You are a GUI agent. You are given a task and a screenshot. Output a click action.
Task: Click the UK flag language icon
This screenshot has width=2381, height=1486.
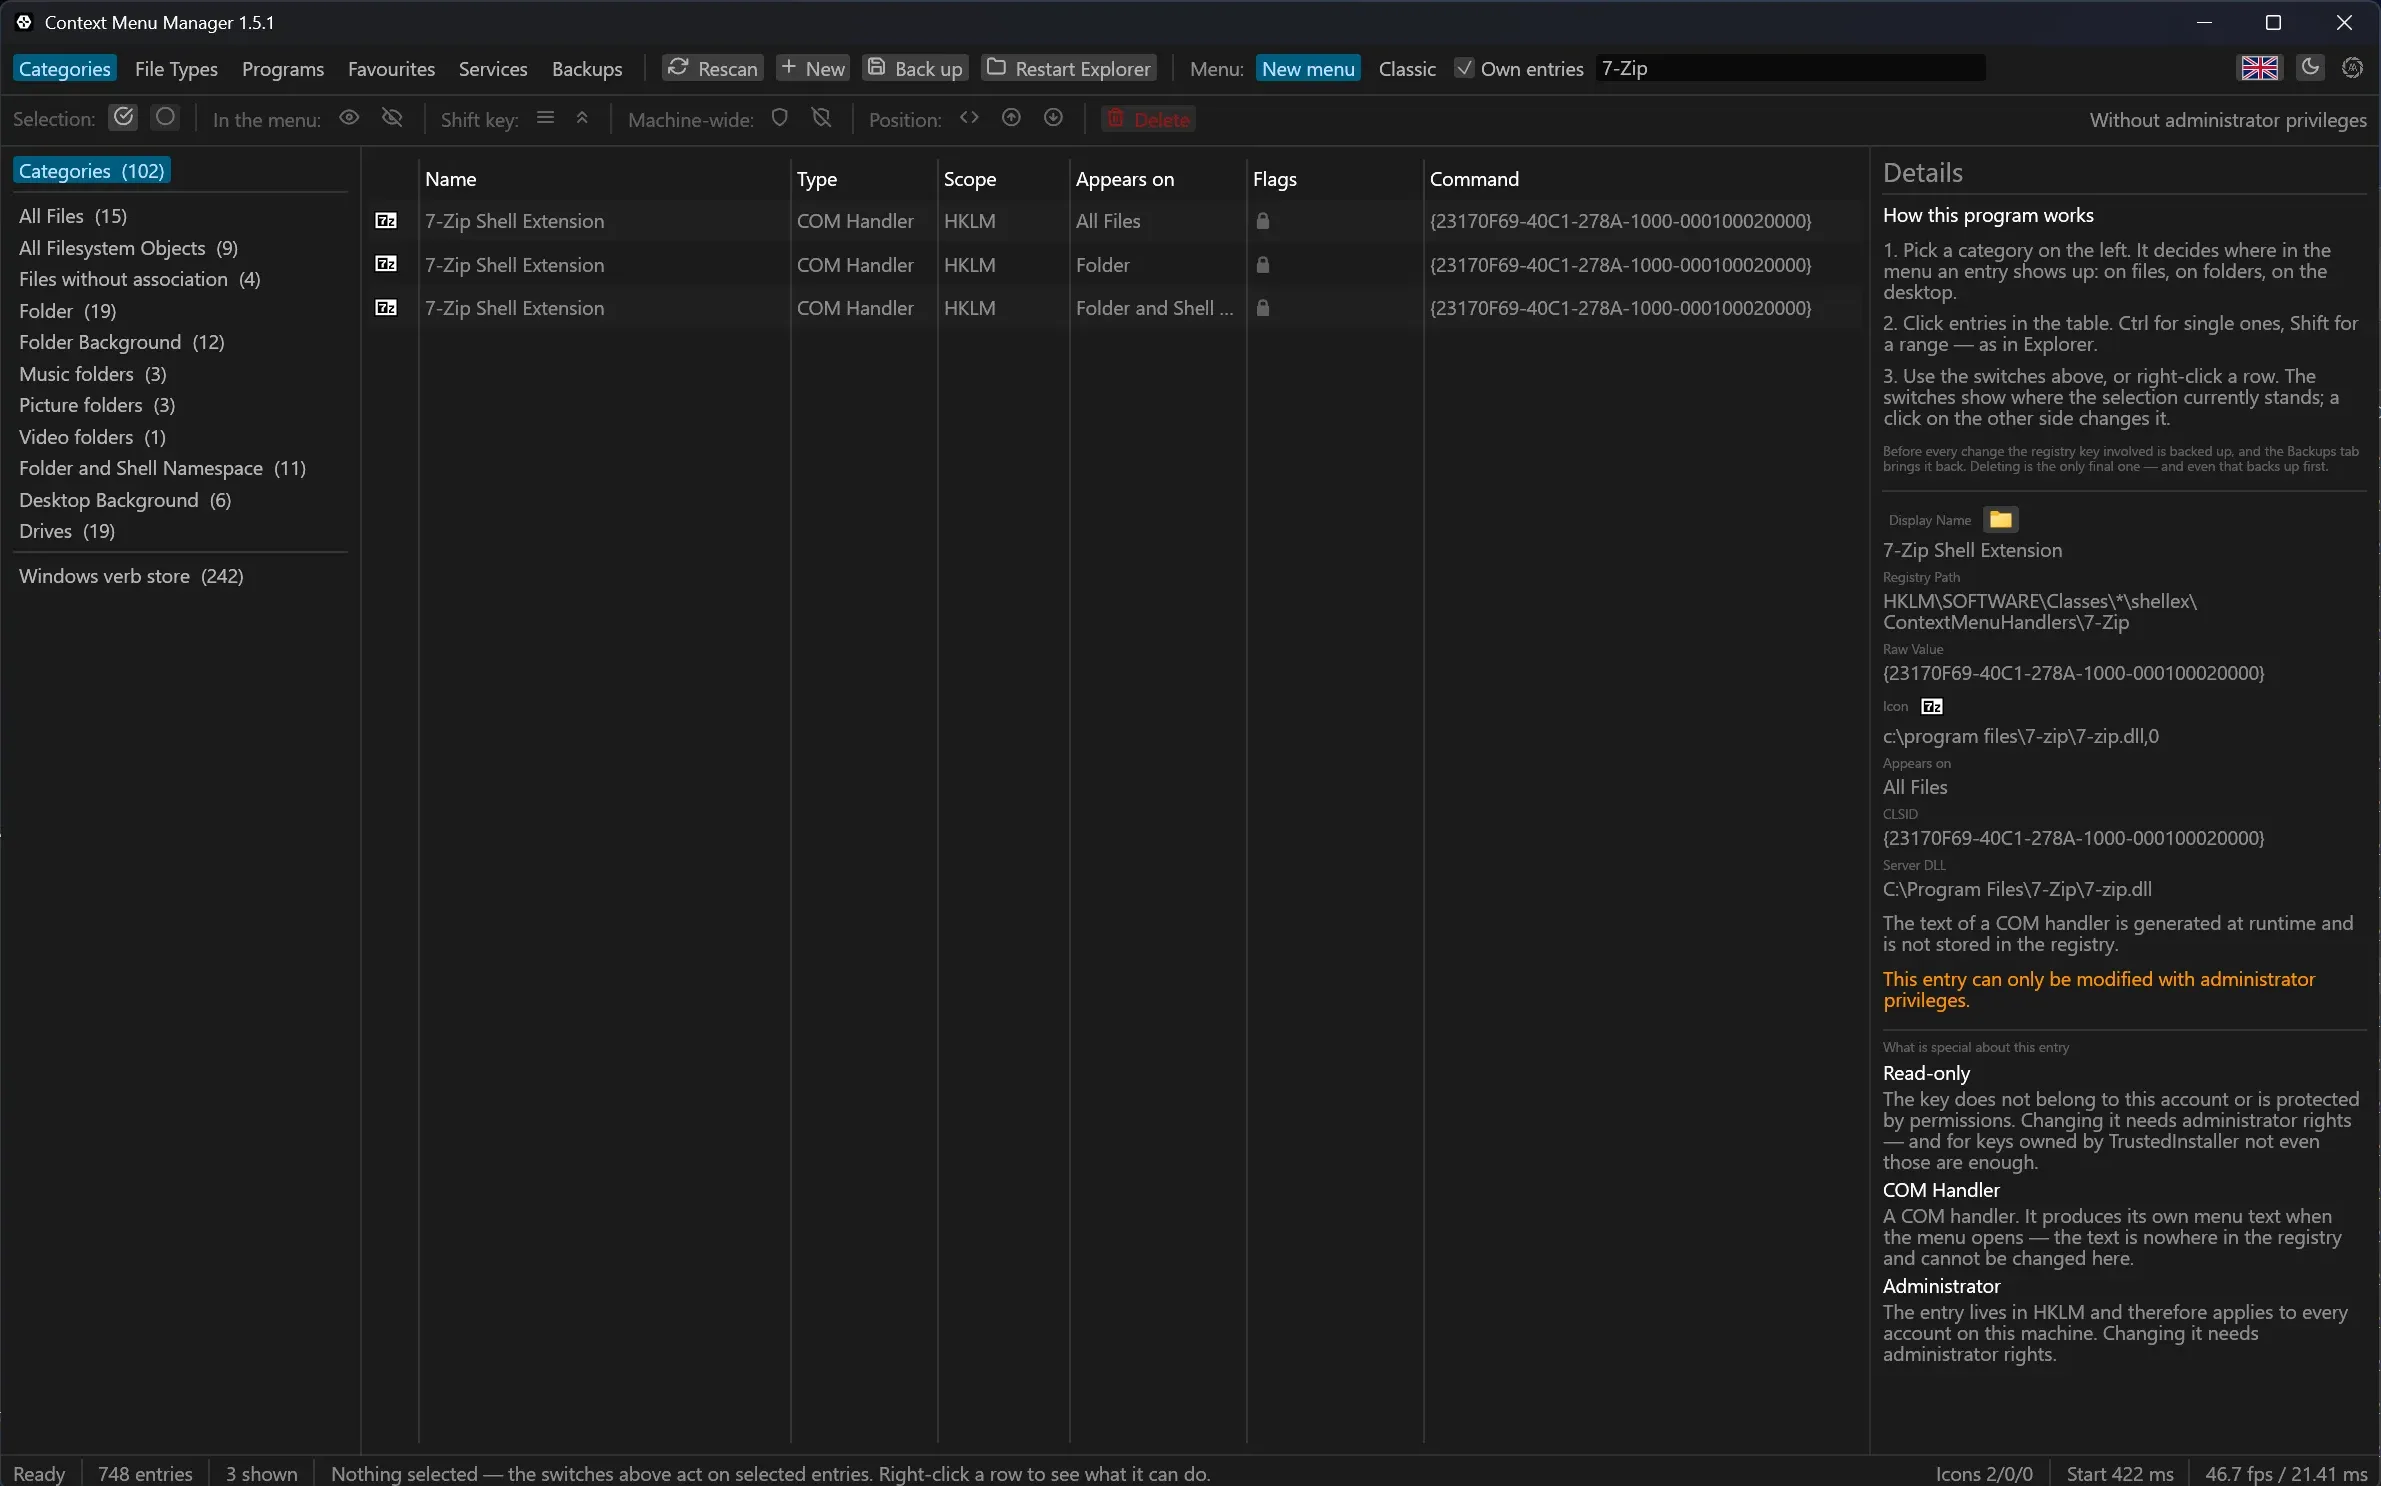pyautogui.click(x=2259, y=68)
